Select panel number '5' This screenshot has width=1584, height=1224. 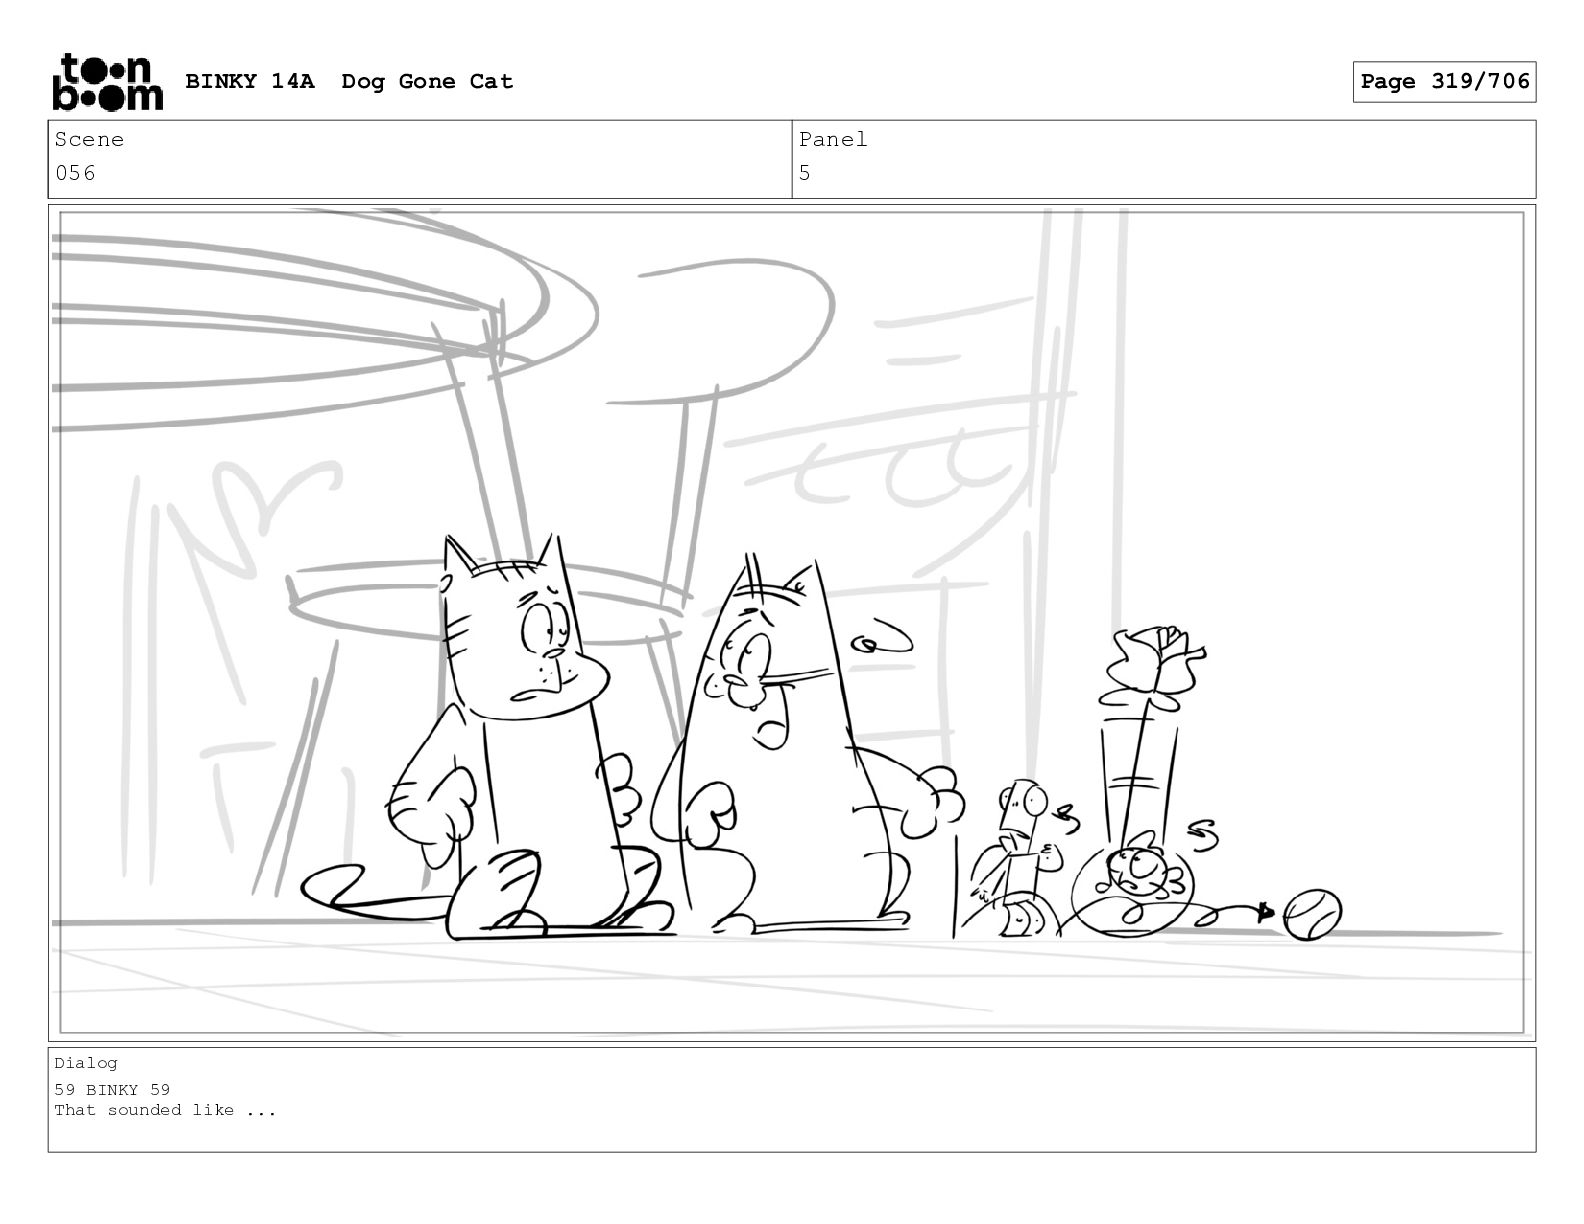[x=805, y=173]
